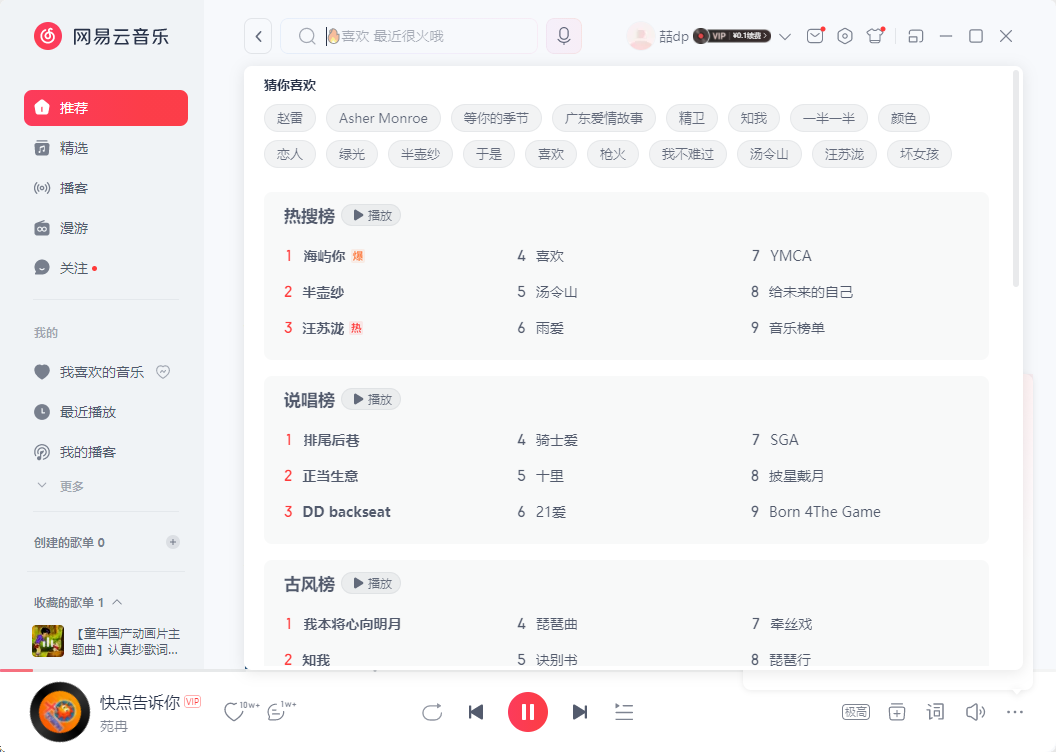
Task: Select the 一半一半 suggestion tag
Action: (828, 118)
